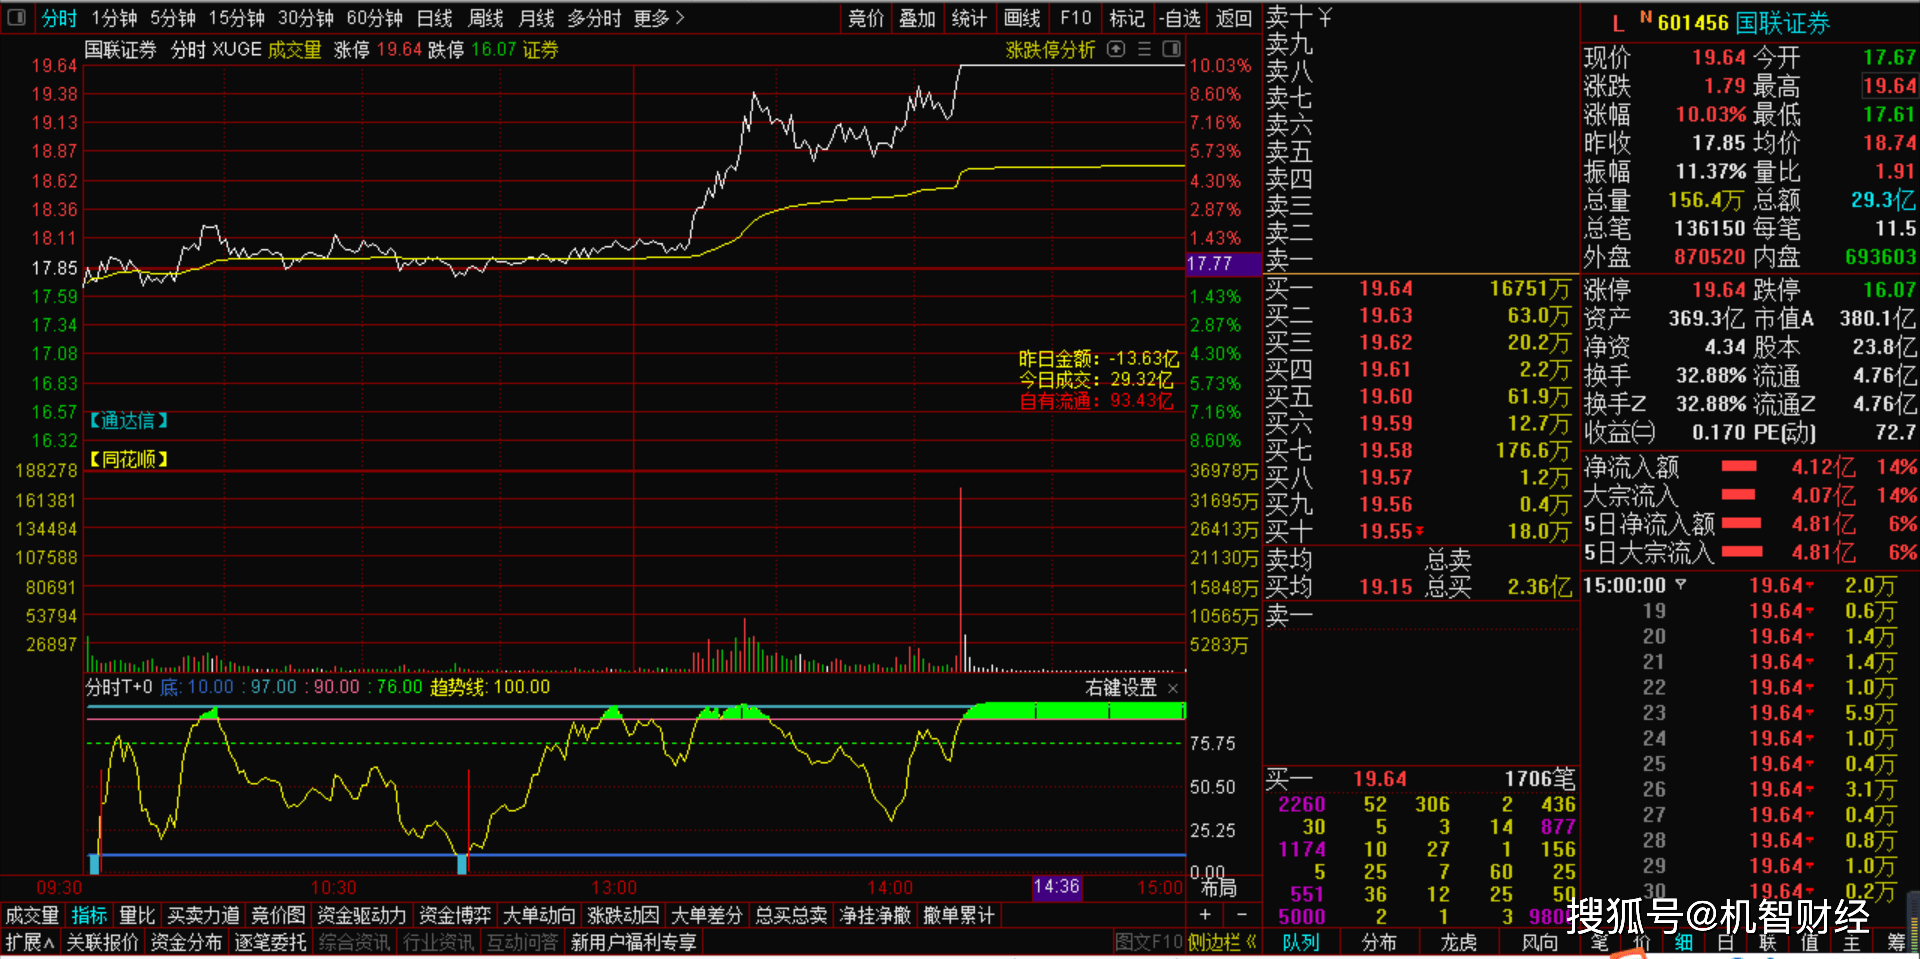Select the 资金博弈 tab
The height and width of the screenshot is (959, 1920).
point(455,915)
